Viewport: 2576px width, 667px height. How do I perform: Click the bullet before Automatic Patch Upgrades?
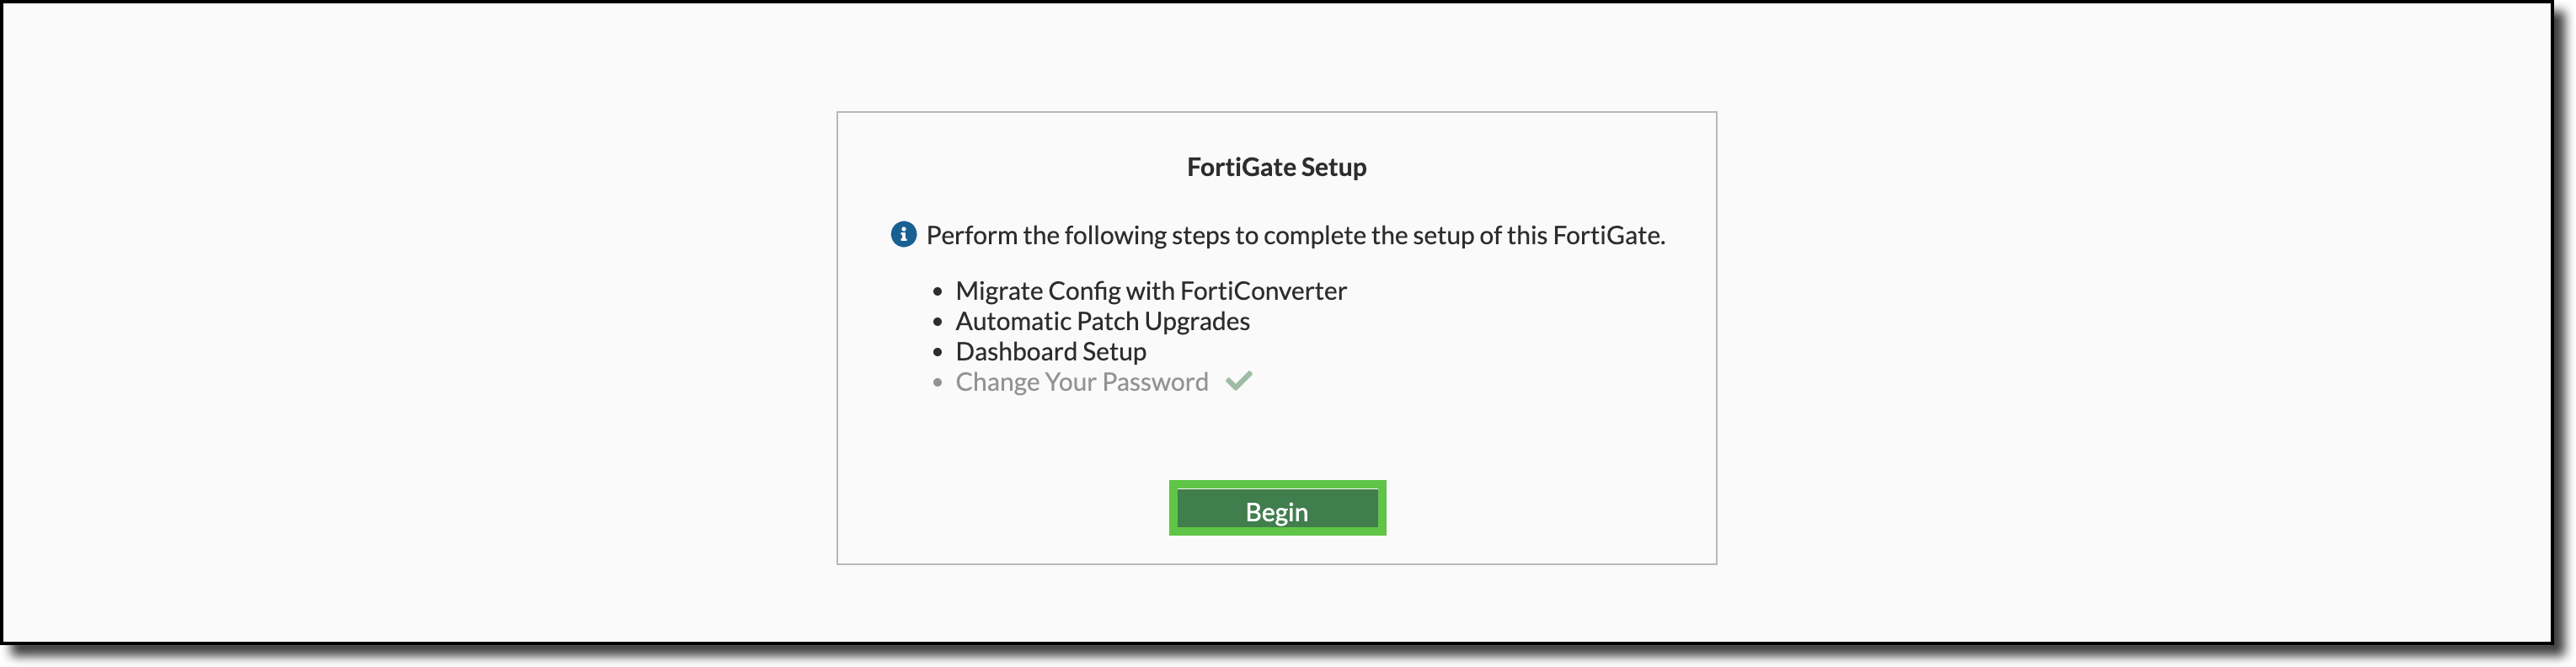[x=937, y=322]
